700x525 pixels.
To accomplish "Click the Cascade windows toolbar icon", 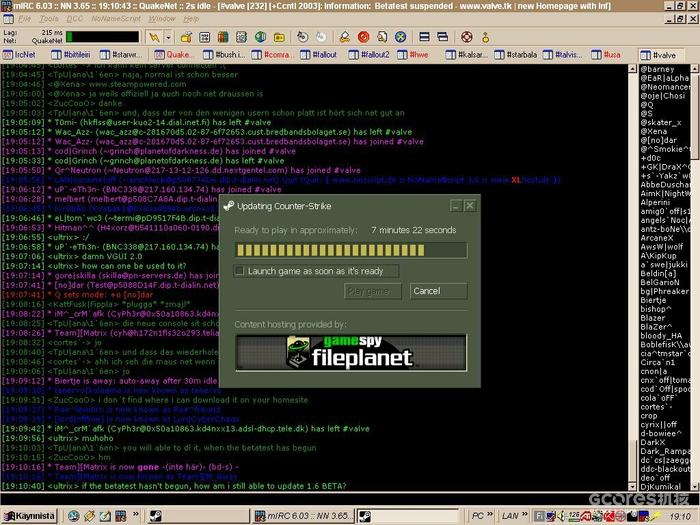I will [x=442, y=37].
